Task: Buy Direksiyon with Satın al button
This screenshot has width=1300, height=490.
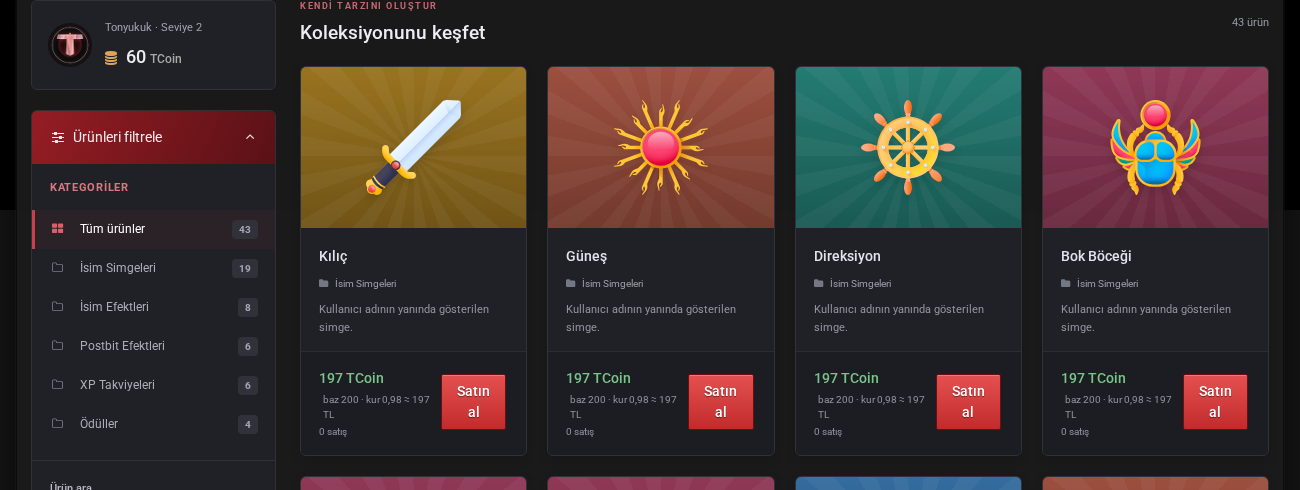Action: point(968,402)
